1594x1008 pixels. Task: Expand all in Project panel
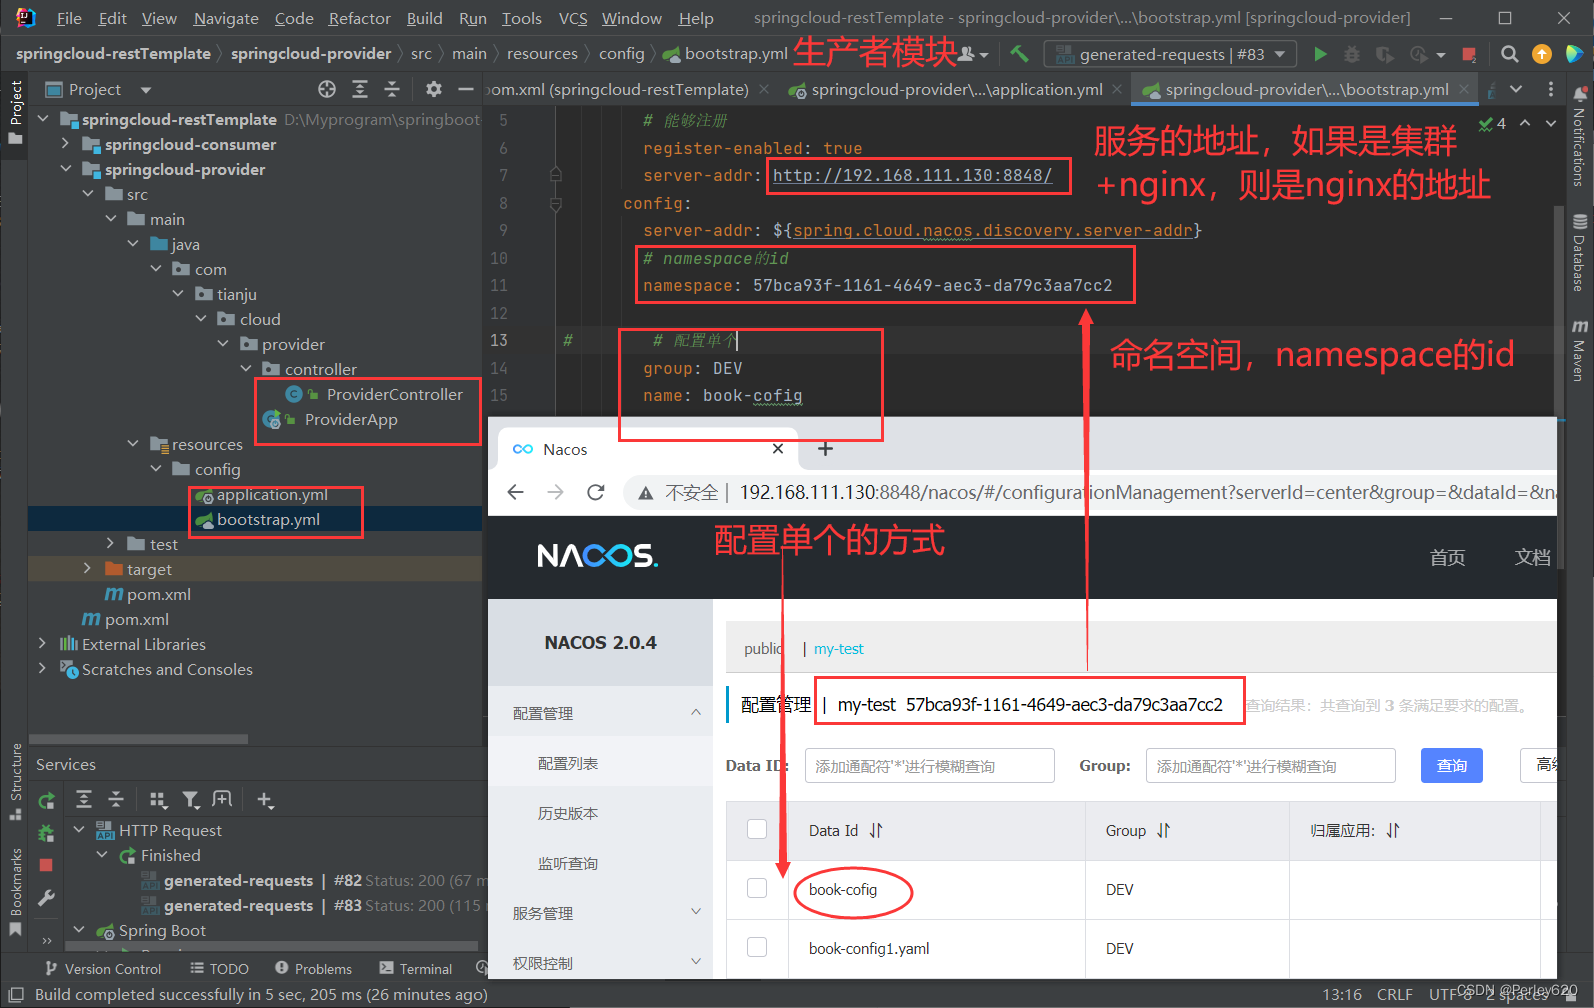[360, 89]
